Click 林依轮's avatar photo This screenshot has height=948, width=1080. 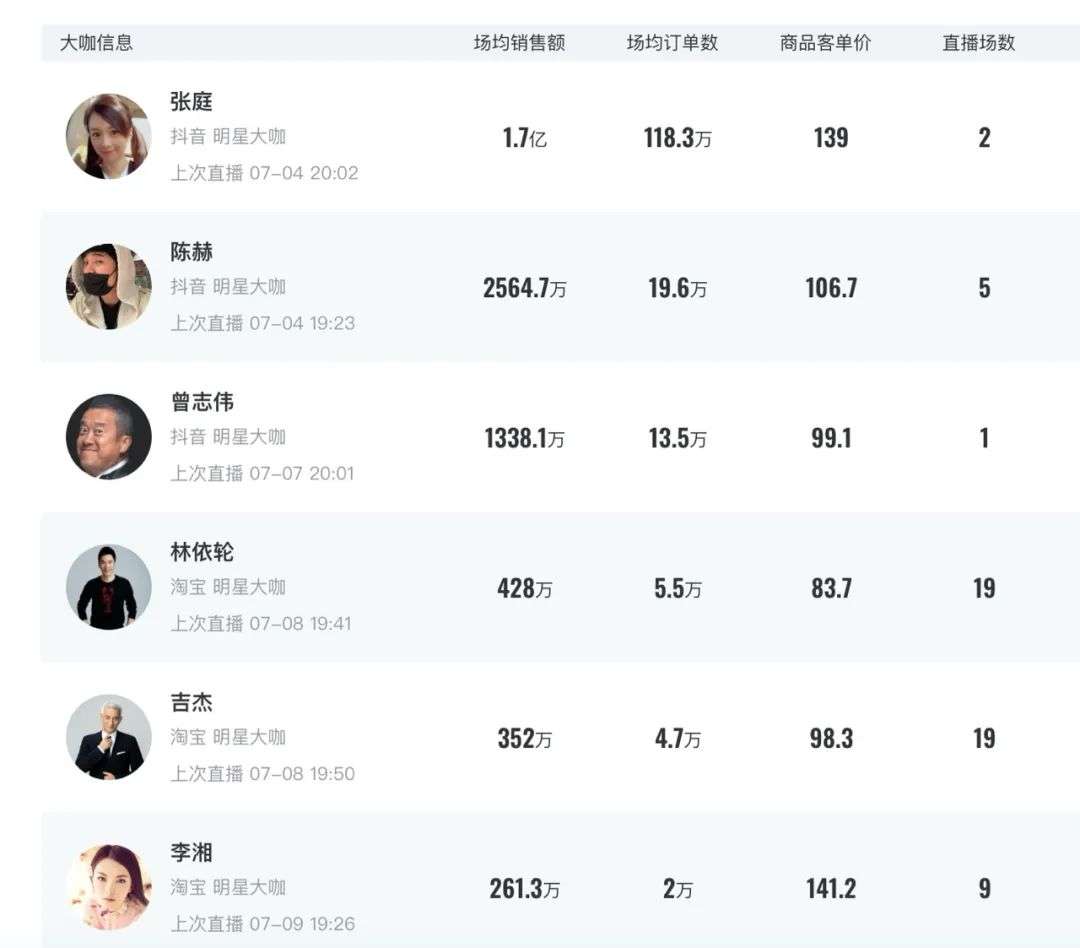click(108, 587)
